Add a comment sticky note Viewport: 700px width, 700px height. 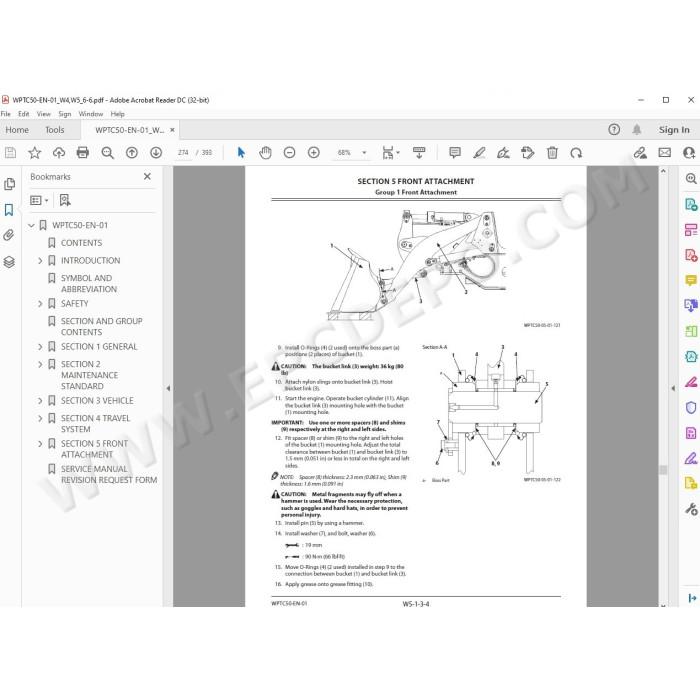click(455, 153)
